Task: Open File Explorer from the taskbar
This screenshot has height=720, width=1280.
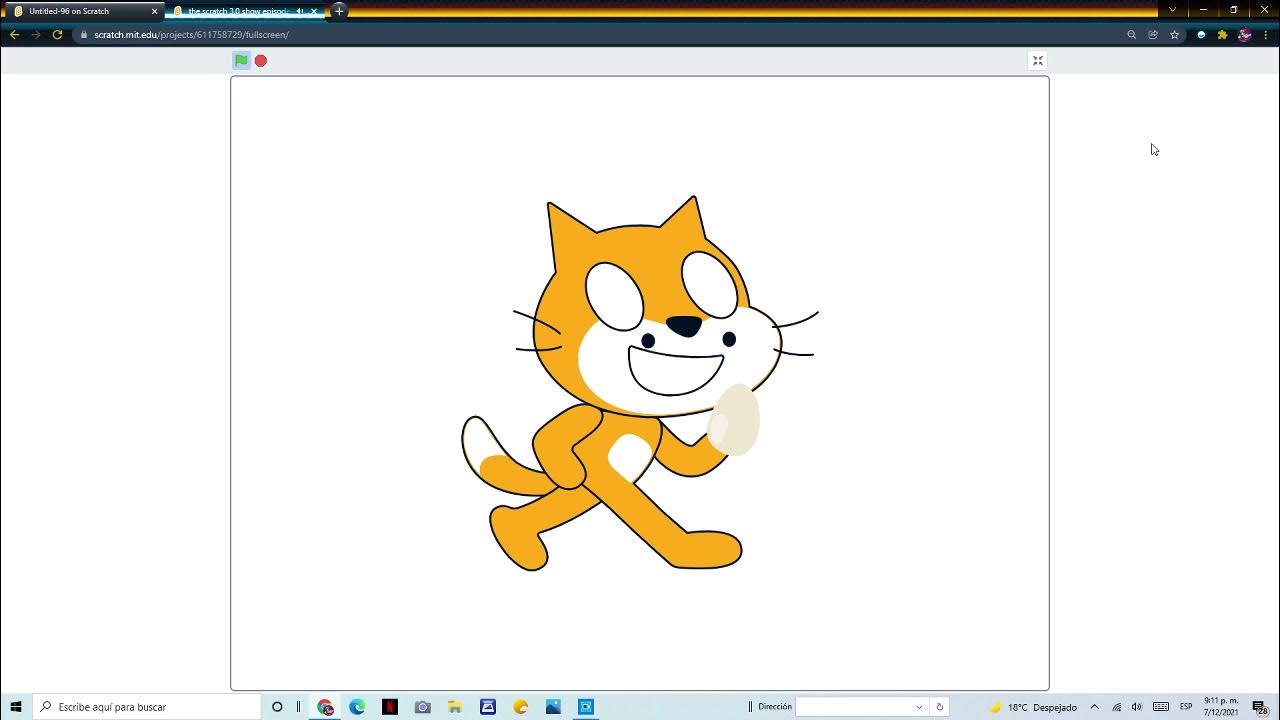Action: (455, 707)
